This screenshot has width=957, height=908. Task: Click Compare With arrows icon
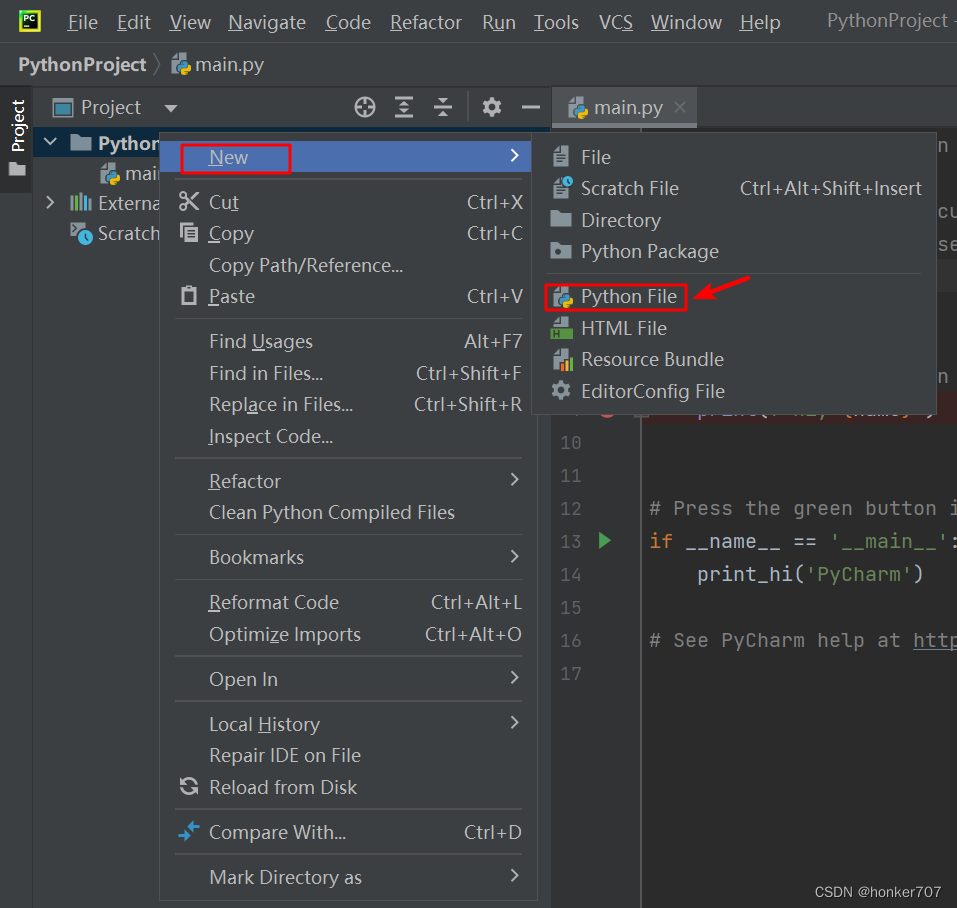tap(189, 831)
